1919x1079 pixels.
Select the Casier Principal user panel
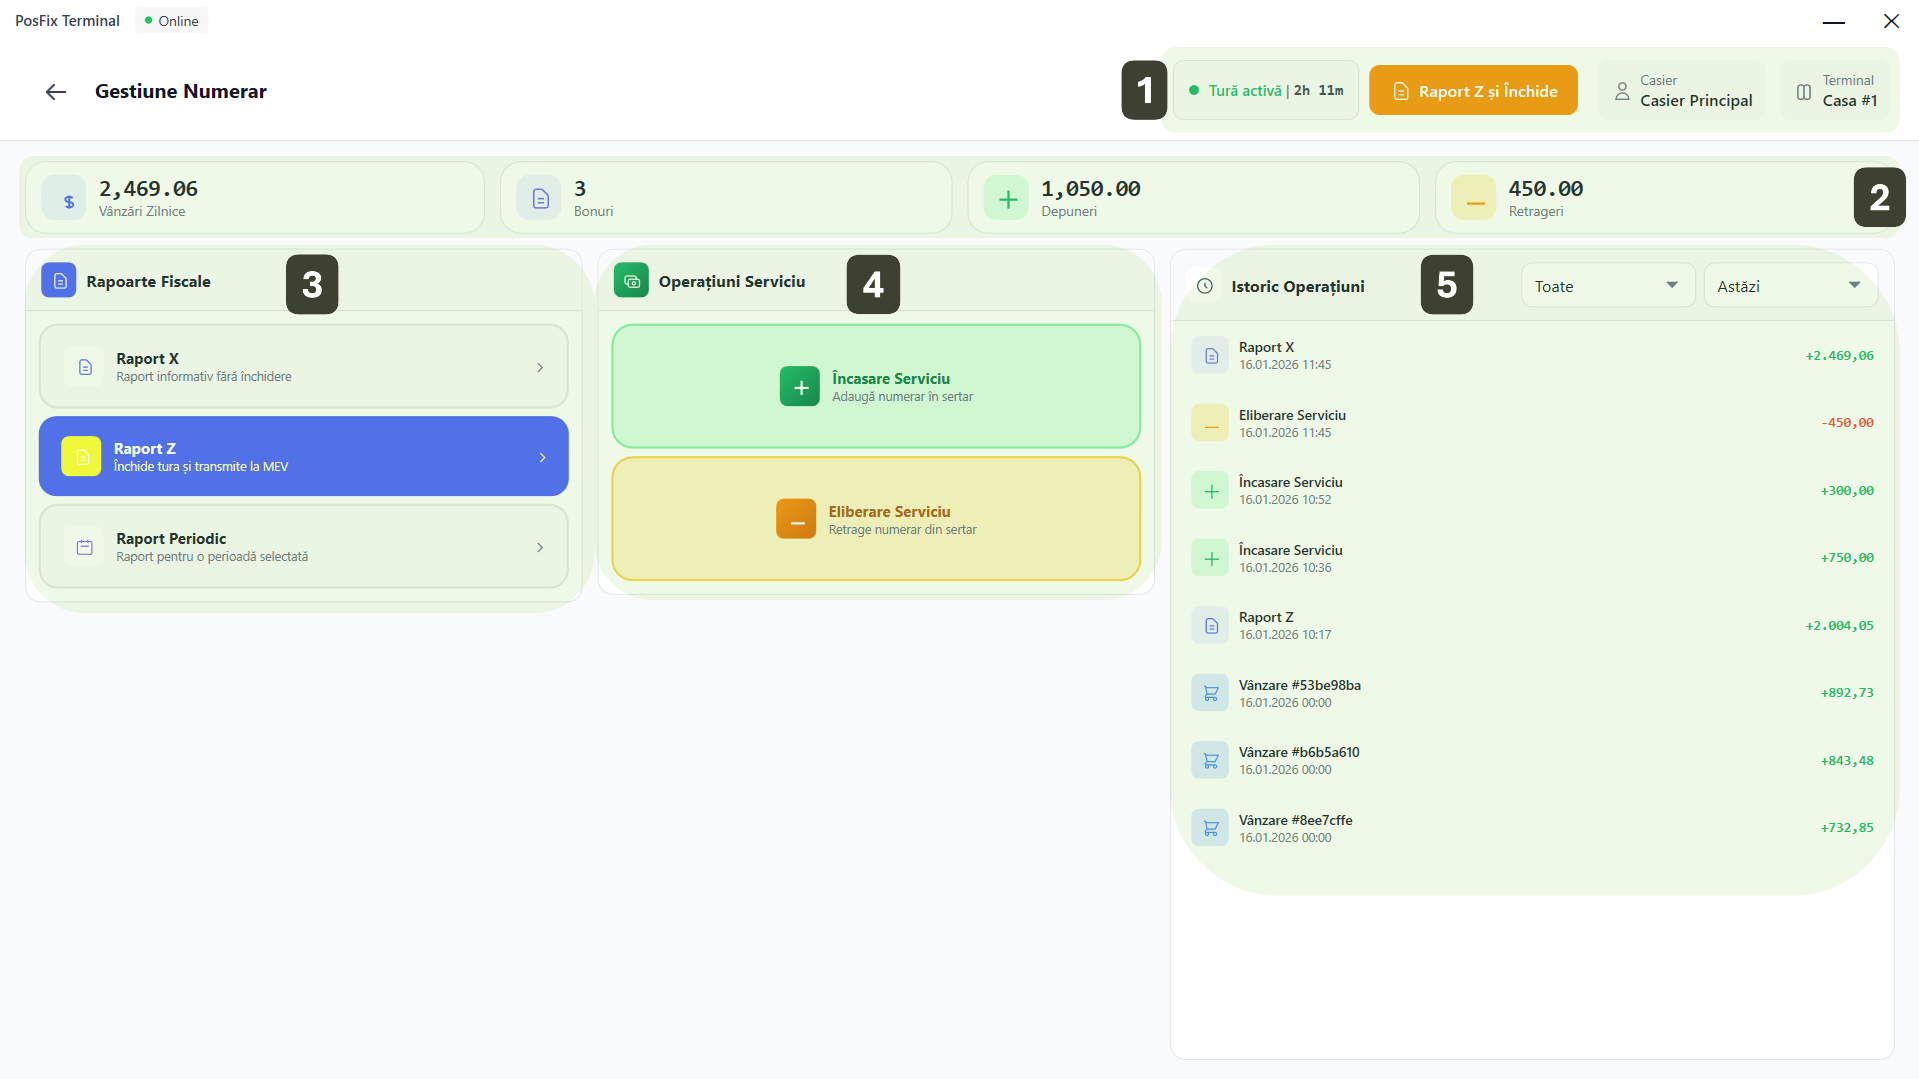(x=1683, y=91)
